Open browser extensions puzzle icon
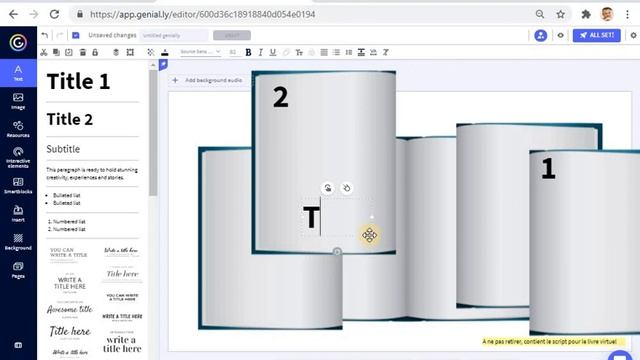 tap(586, 14)
